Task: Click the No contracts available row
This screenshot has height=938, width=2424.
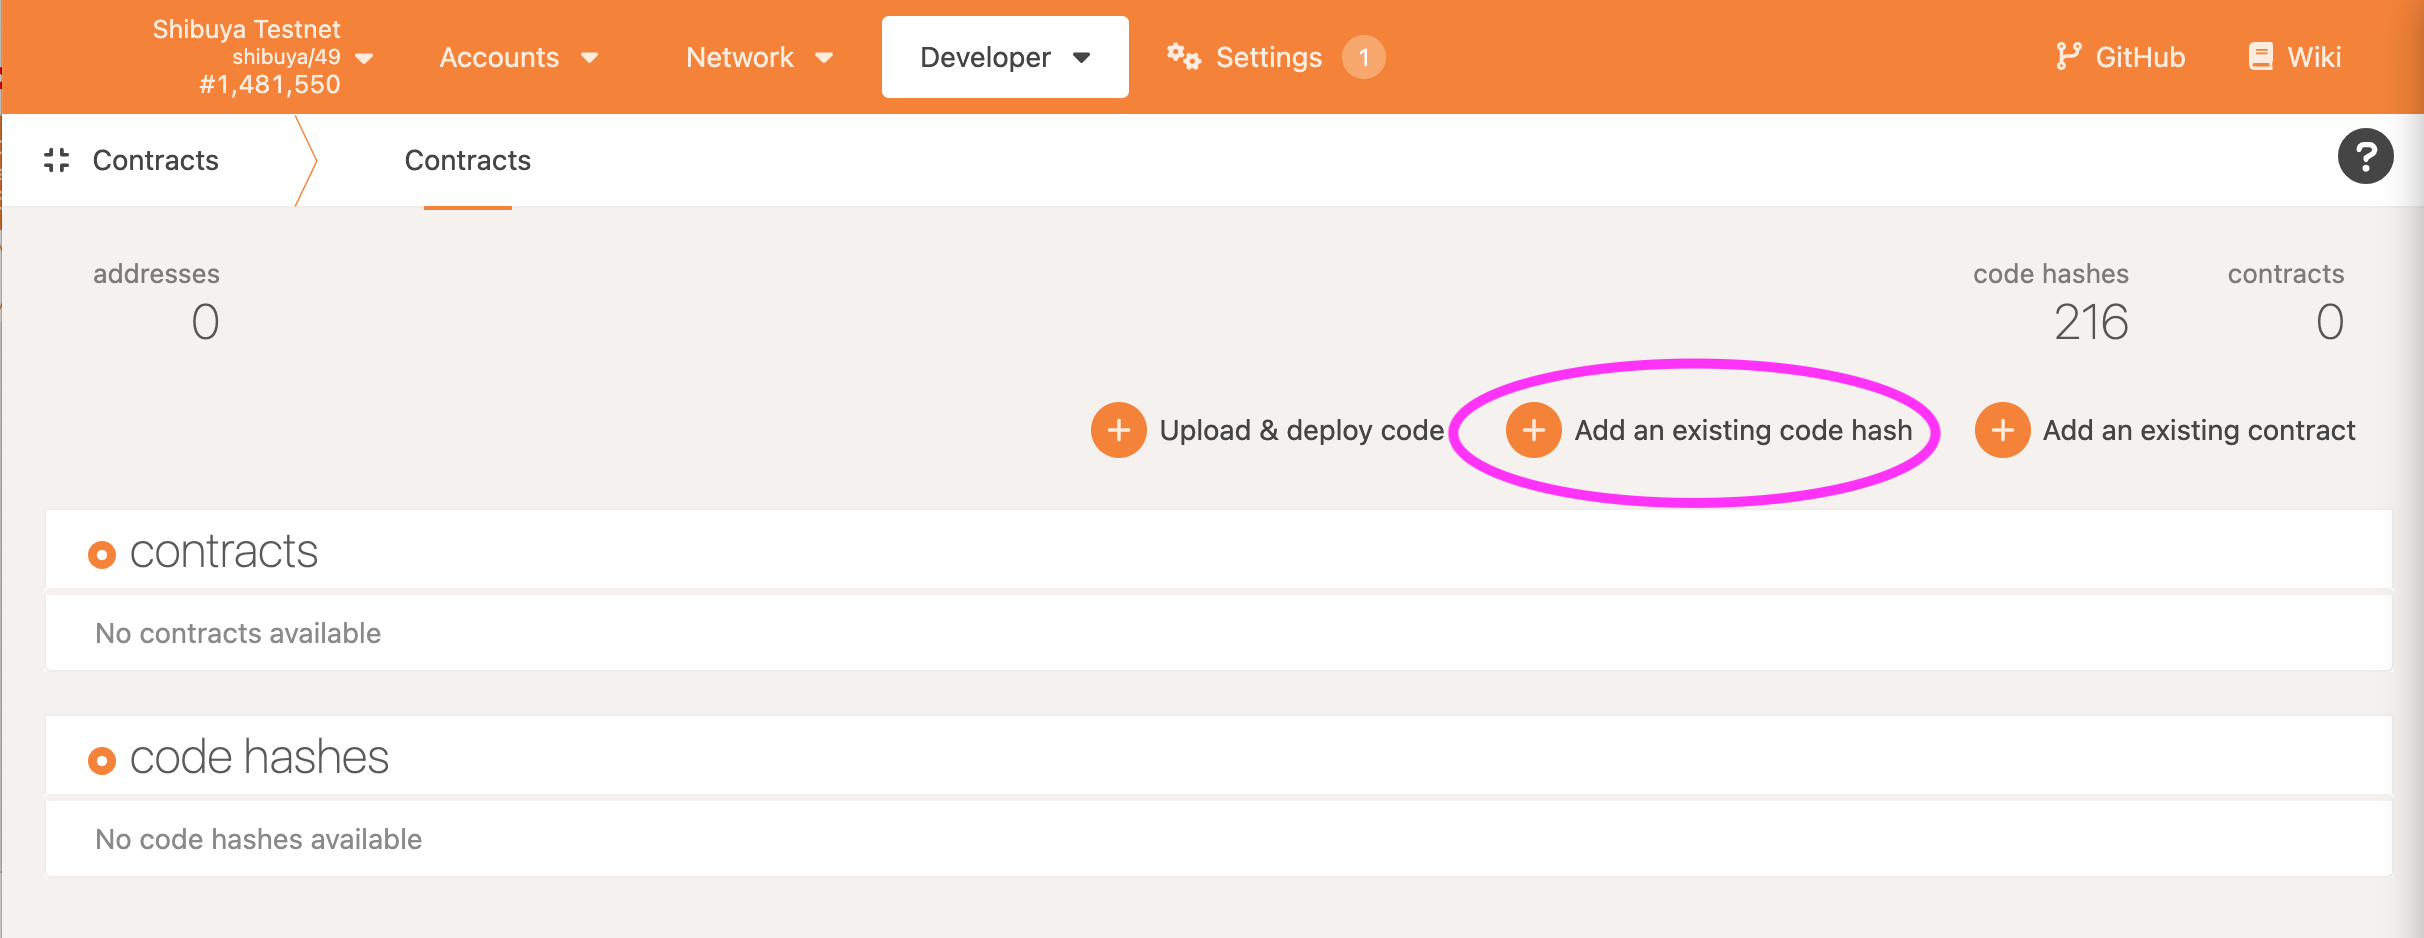Action: (238, 633)
